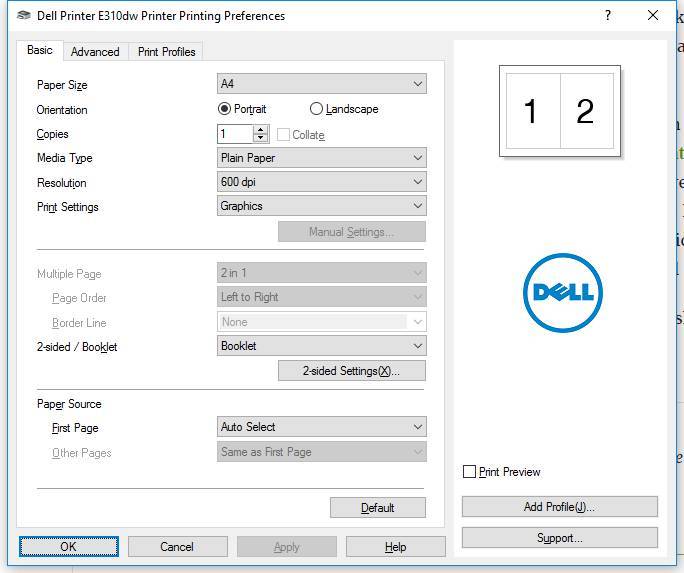The width and height of the screenshot is (684, 573).
Task: Click the Paper Size label
Action: pyautogui.click(x=62, y=85)
